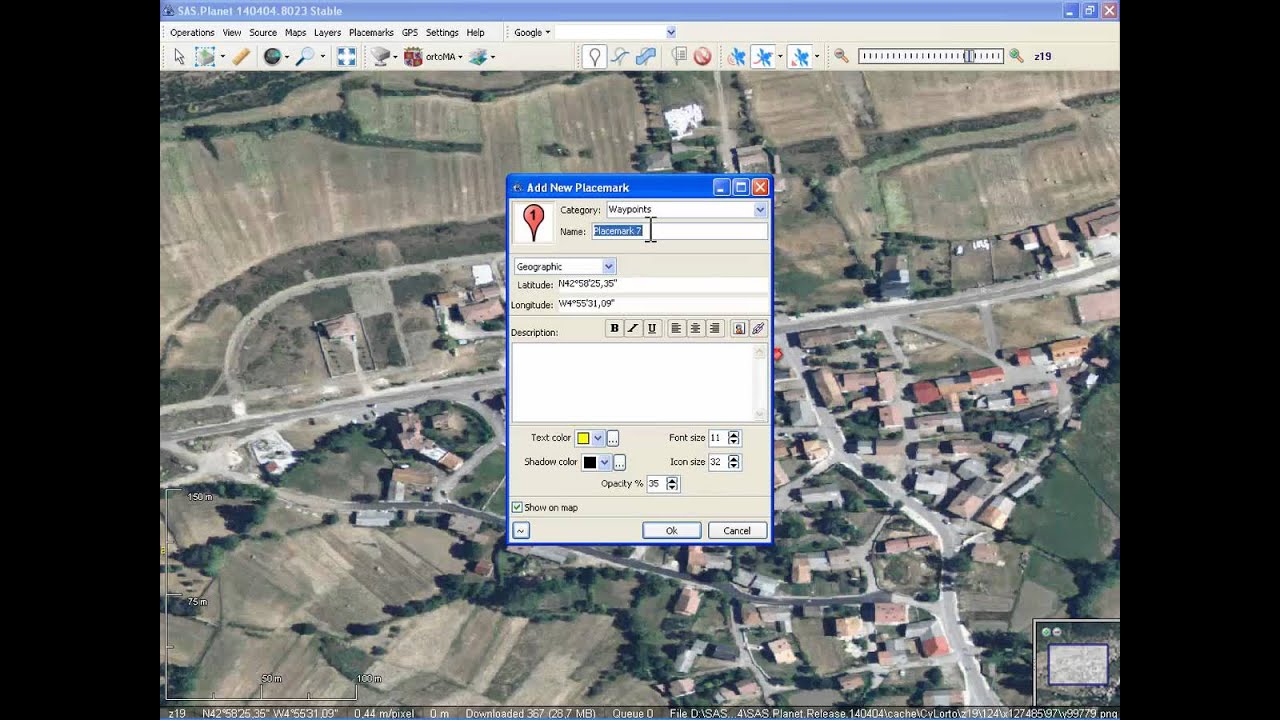Click the red placemark pin icon preview
The image size is (1280, 720).
click(x=533, y=222)
